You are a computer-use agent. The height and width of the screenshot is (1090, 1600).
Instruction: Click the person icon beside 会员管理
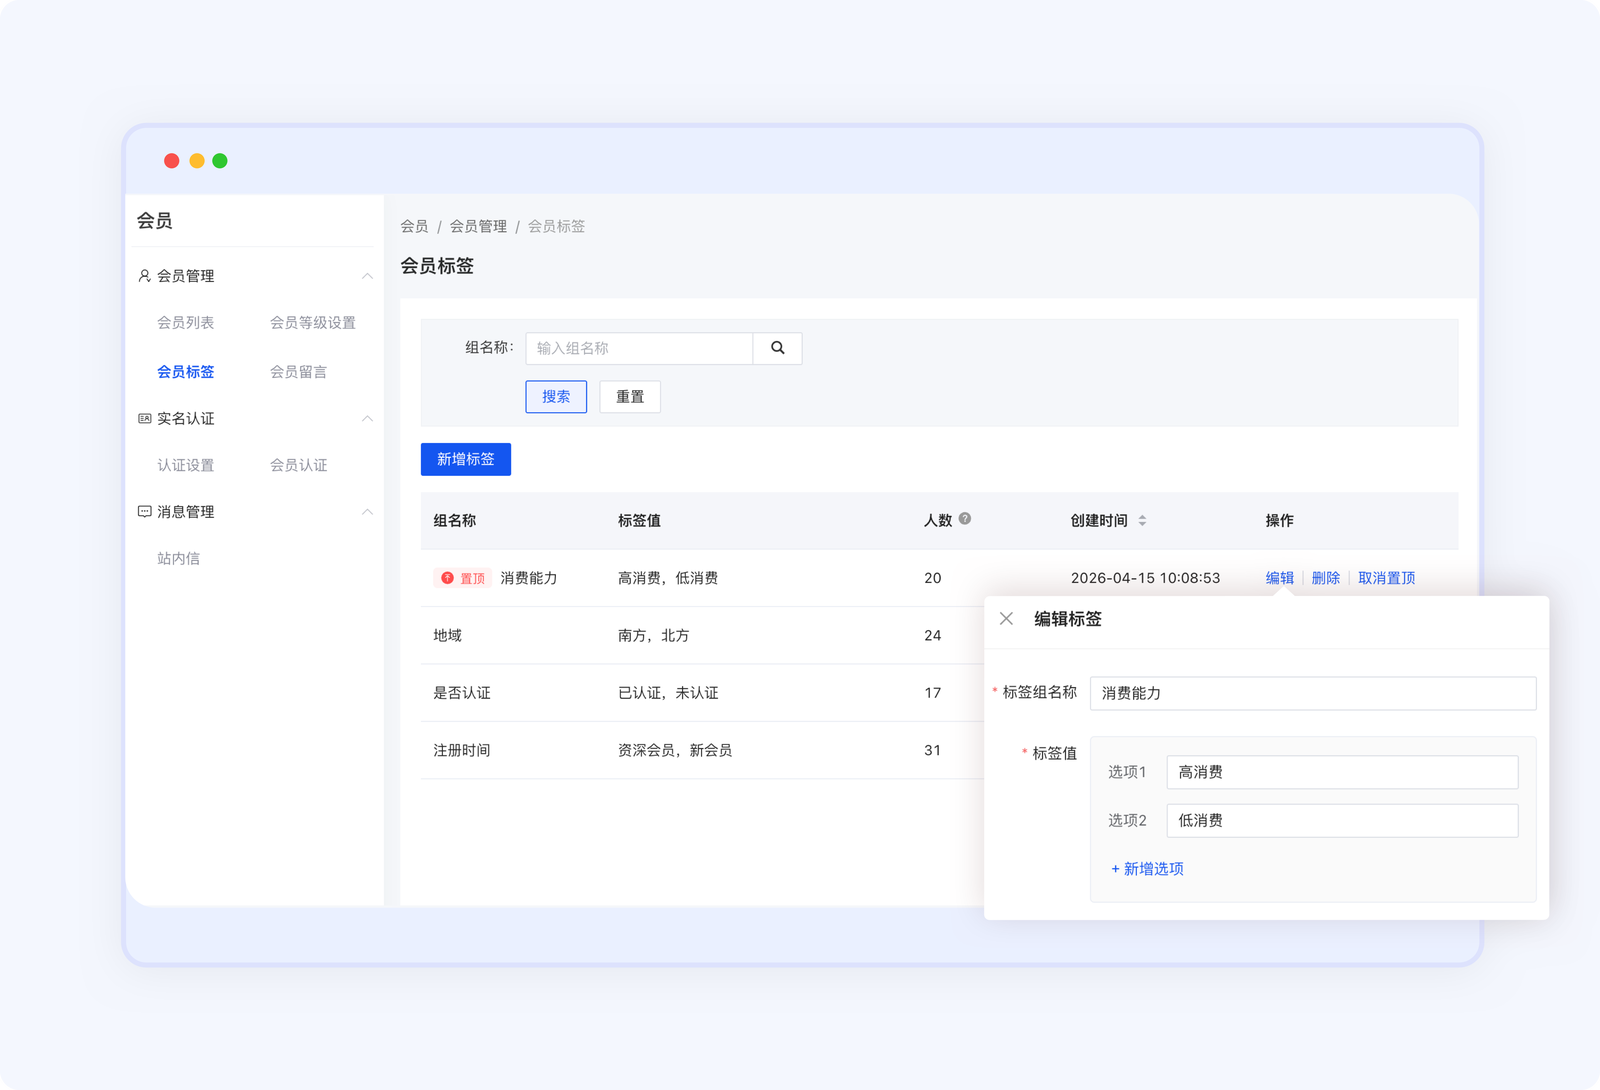[x=143, y=276]
